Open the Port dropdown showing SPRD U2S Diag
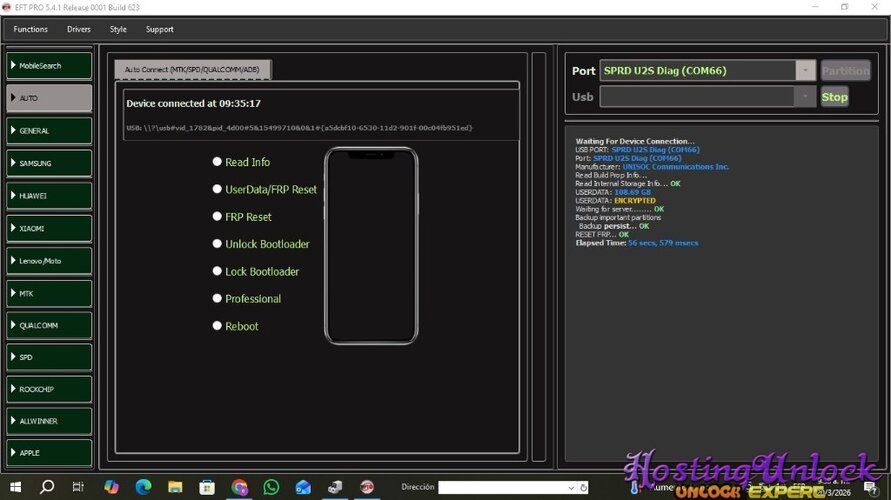The height and width of the screenshot is (500, 891). tap(806, 71)
